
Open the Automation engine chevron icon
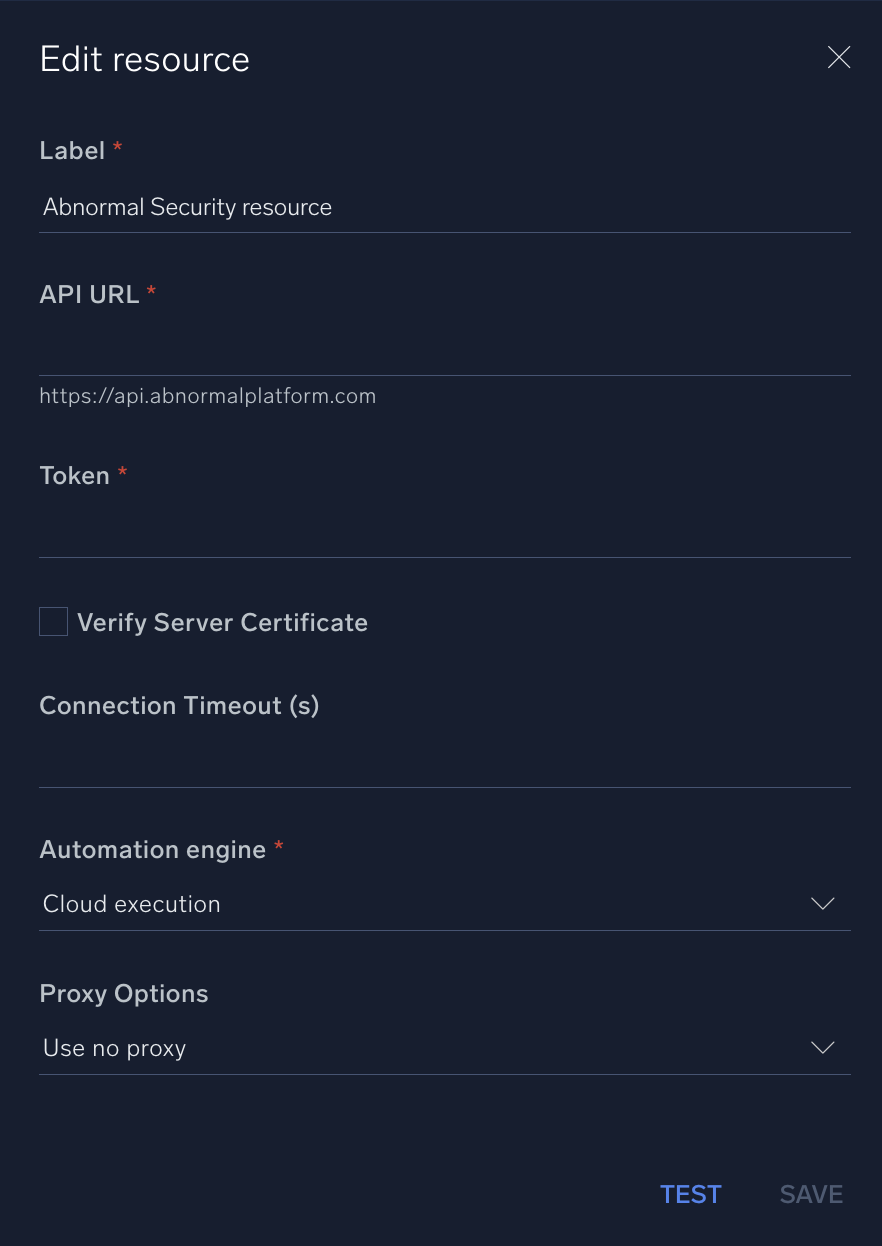(x=822, y=903)
